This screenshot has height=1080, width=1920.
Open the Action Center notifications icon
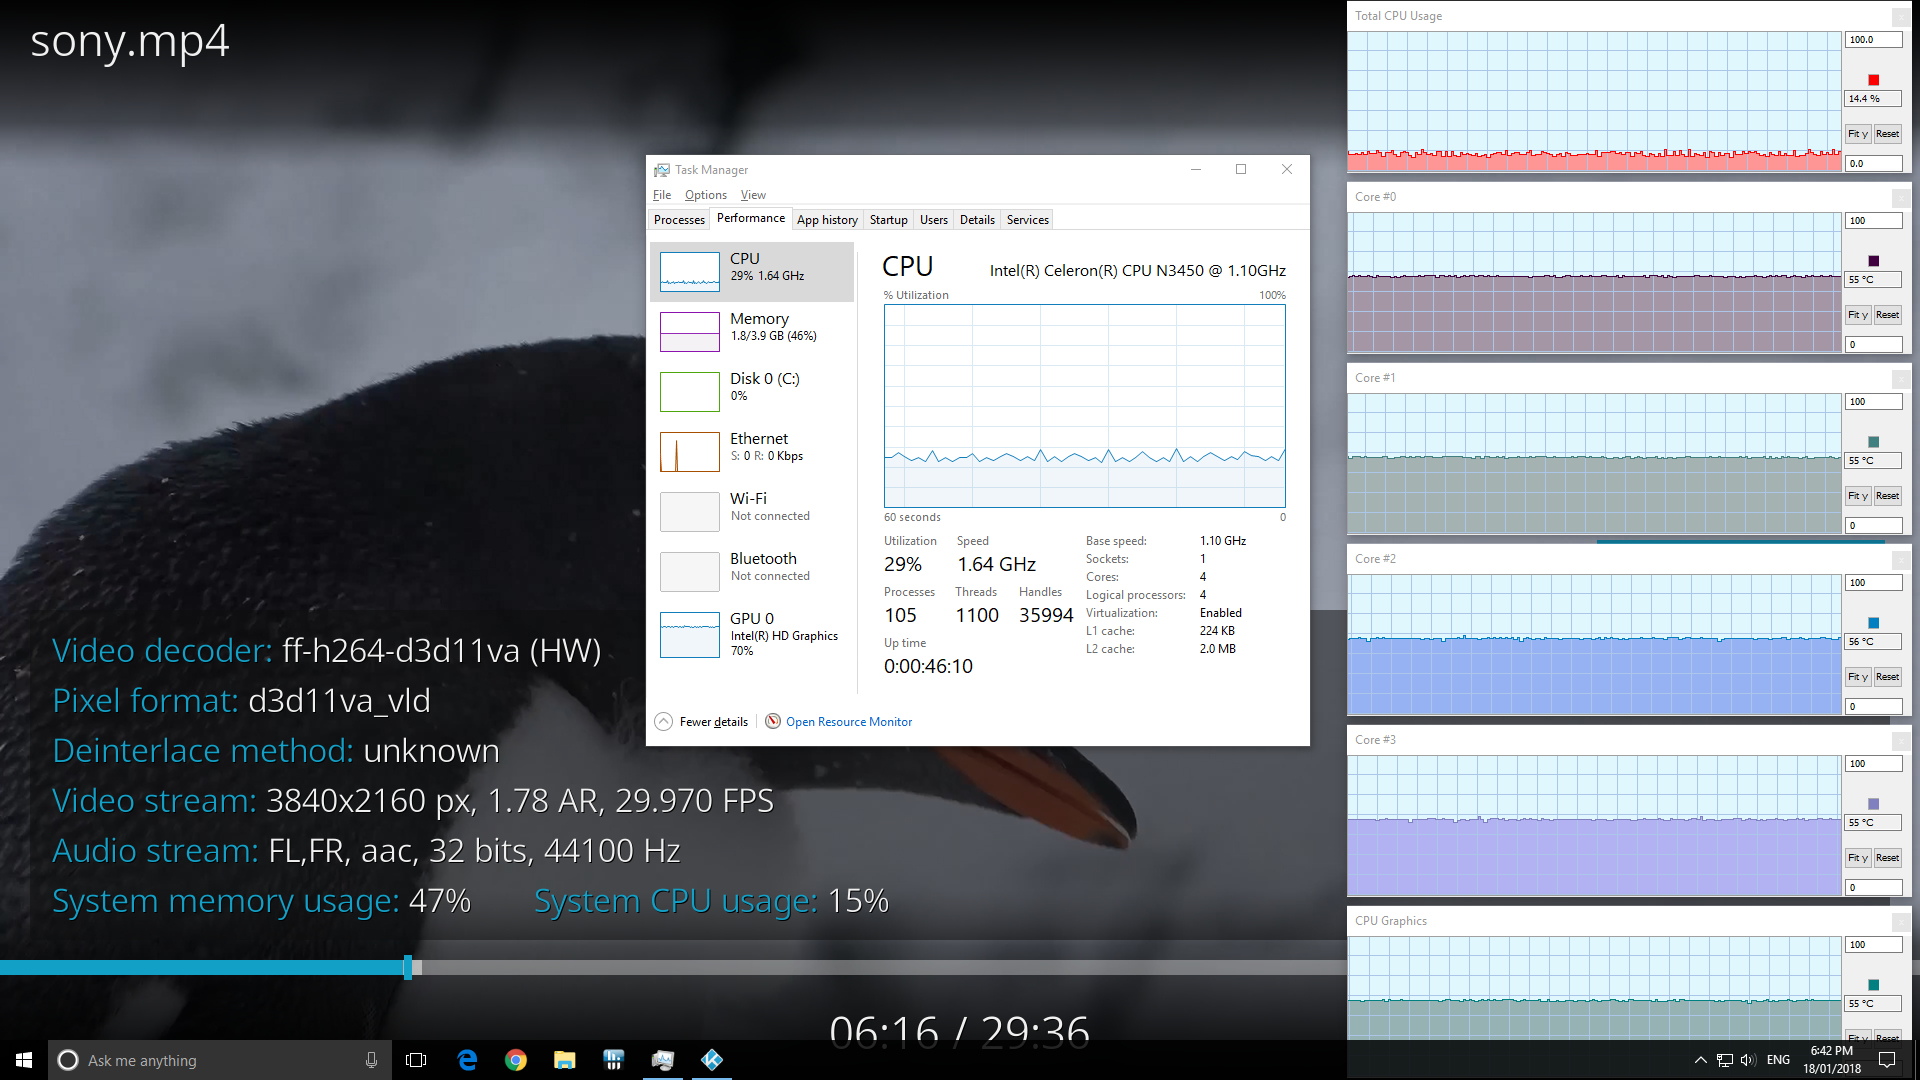pos(1887,1060)
